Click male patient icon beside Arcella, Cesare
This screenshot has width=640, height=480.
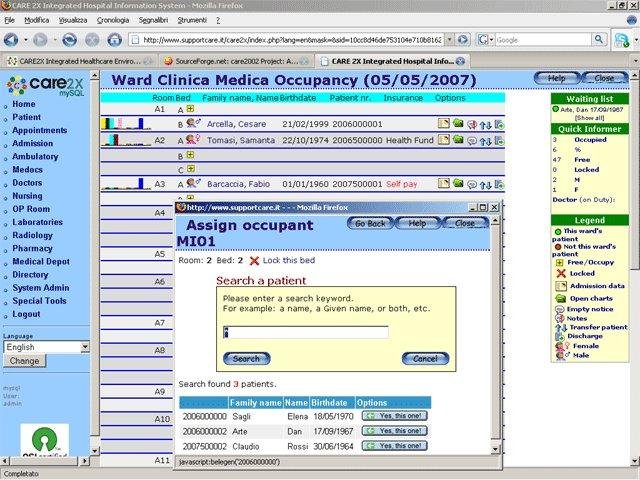pyautogui.click(x=193, y=122)
